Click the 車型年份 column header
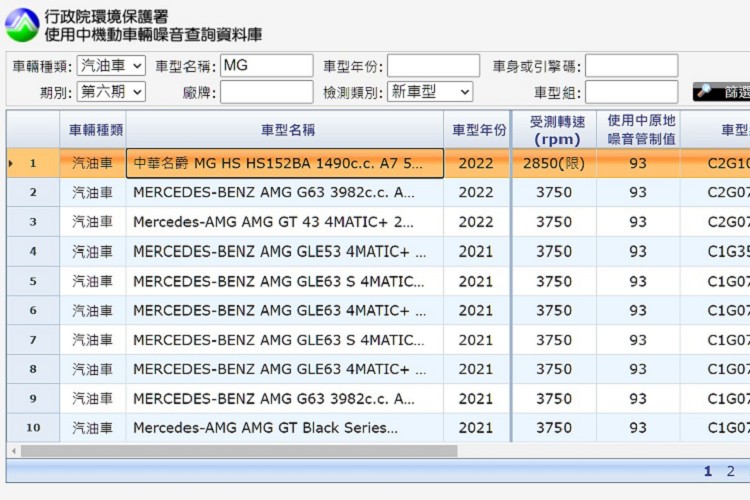The image size is (750, 500). [x=478, y=130]
